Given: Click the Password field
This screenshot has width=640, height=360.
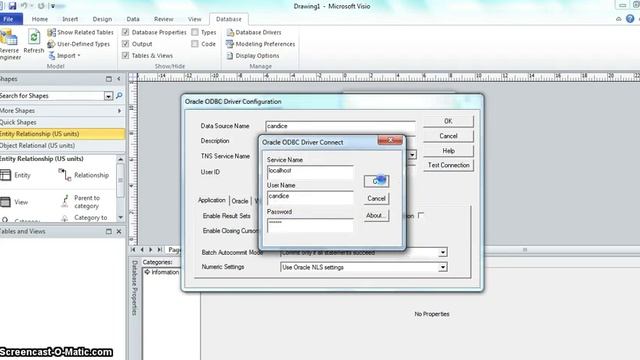Looking at the screenshot, I should coord(310,225).
